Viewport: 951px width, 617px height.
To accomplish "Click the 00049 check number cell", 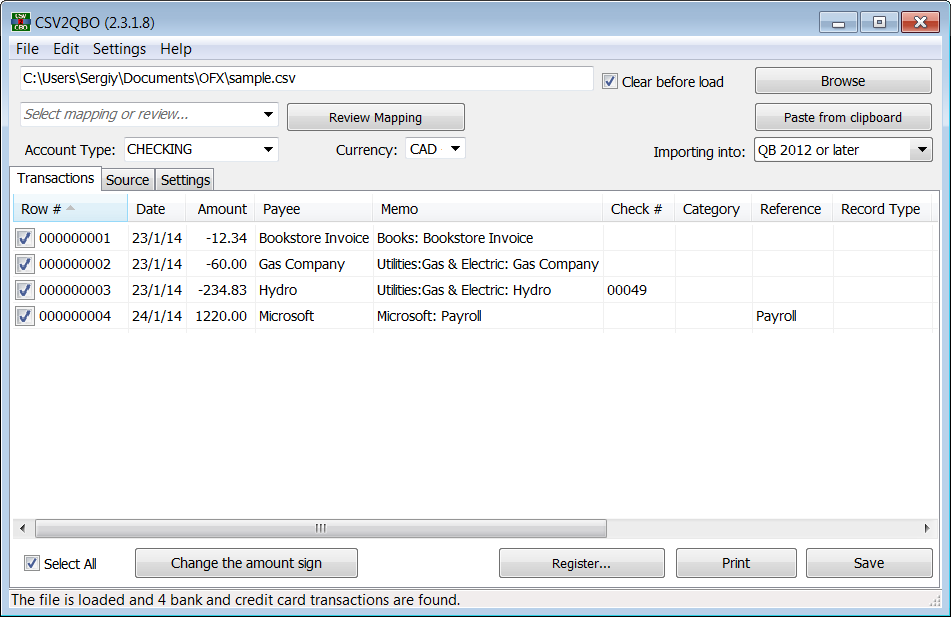I will point(639,290).
